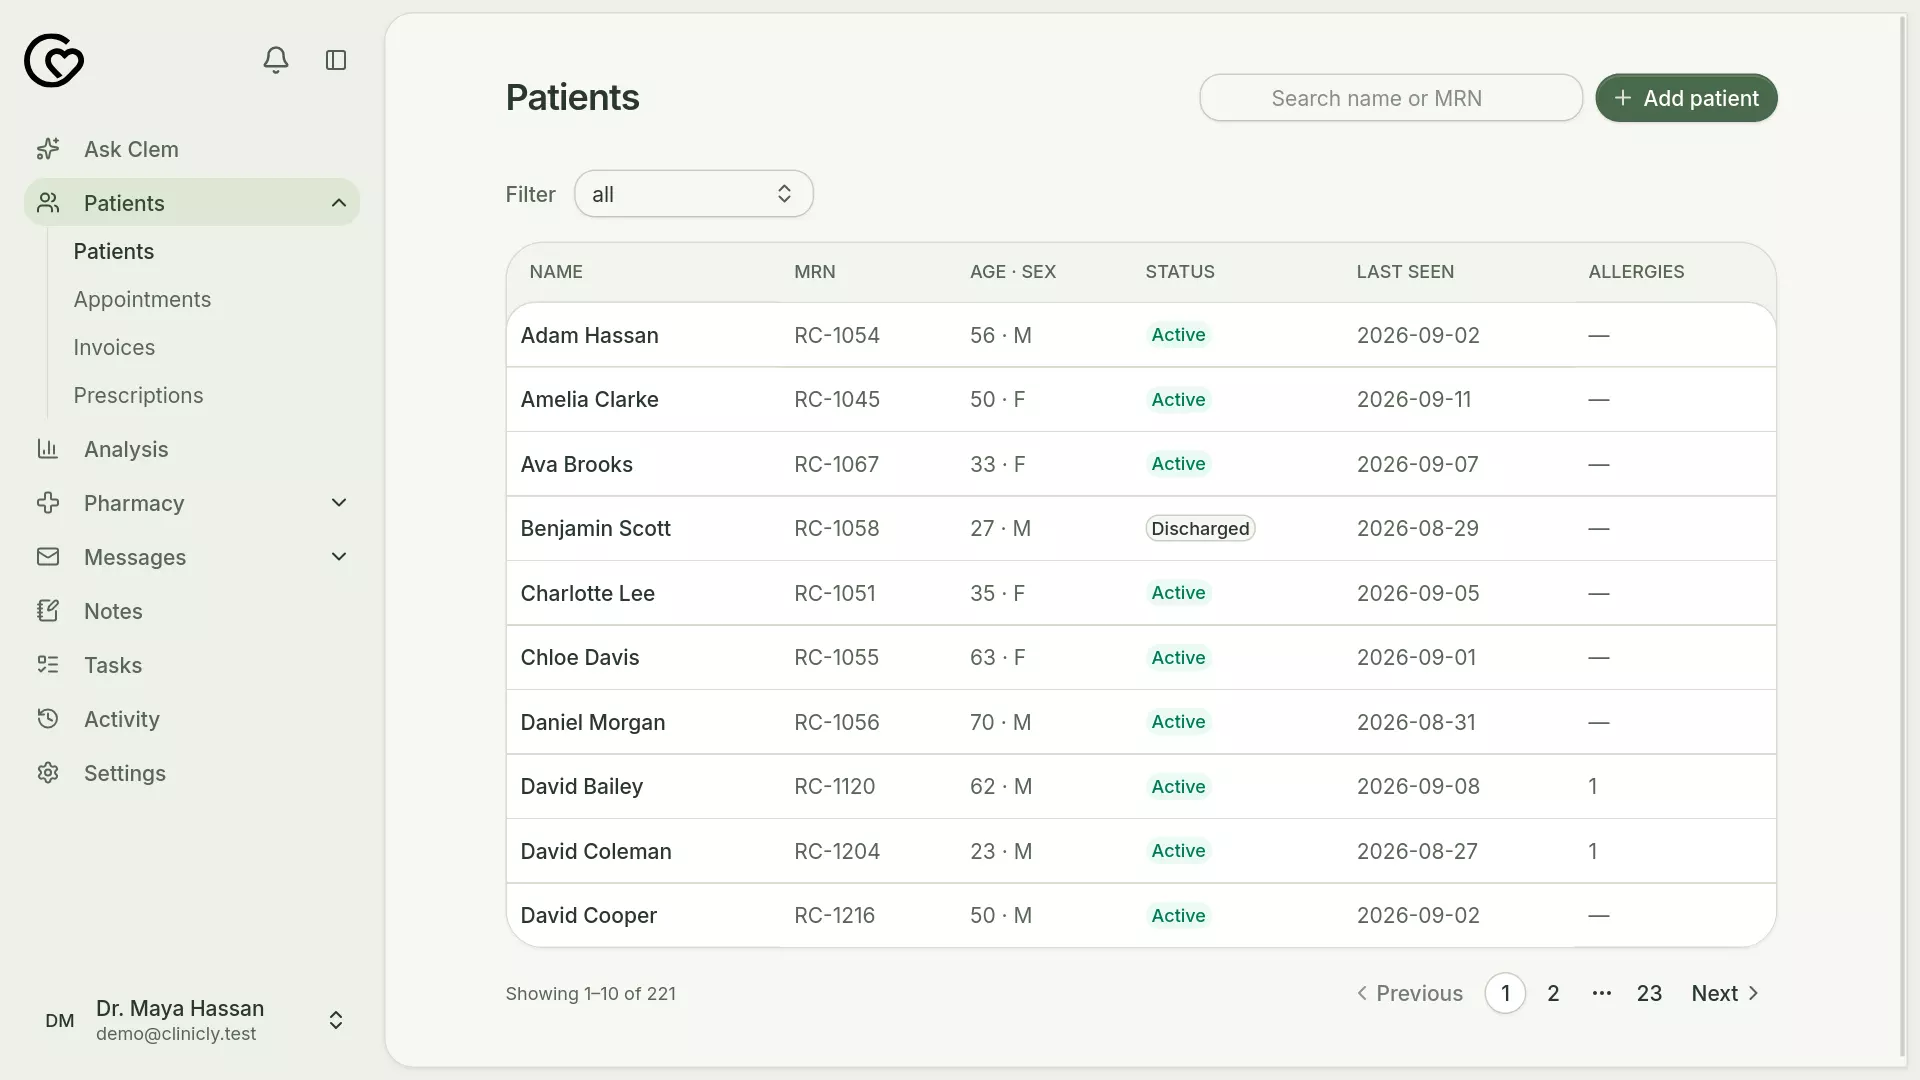Click the Ask Clem sparkle icon
This screenshot has width=1920, height=1080.
pos(48,149)
